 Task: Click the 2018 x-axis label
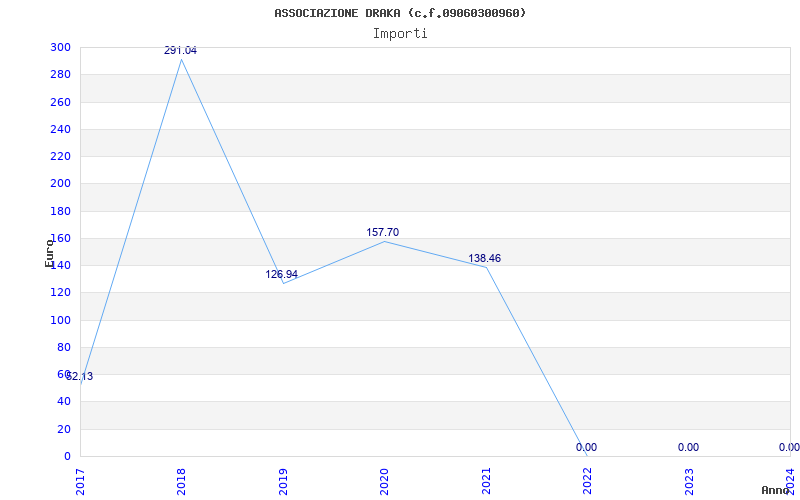[x=181, y=482]
